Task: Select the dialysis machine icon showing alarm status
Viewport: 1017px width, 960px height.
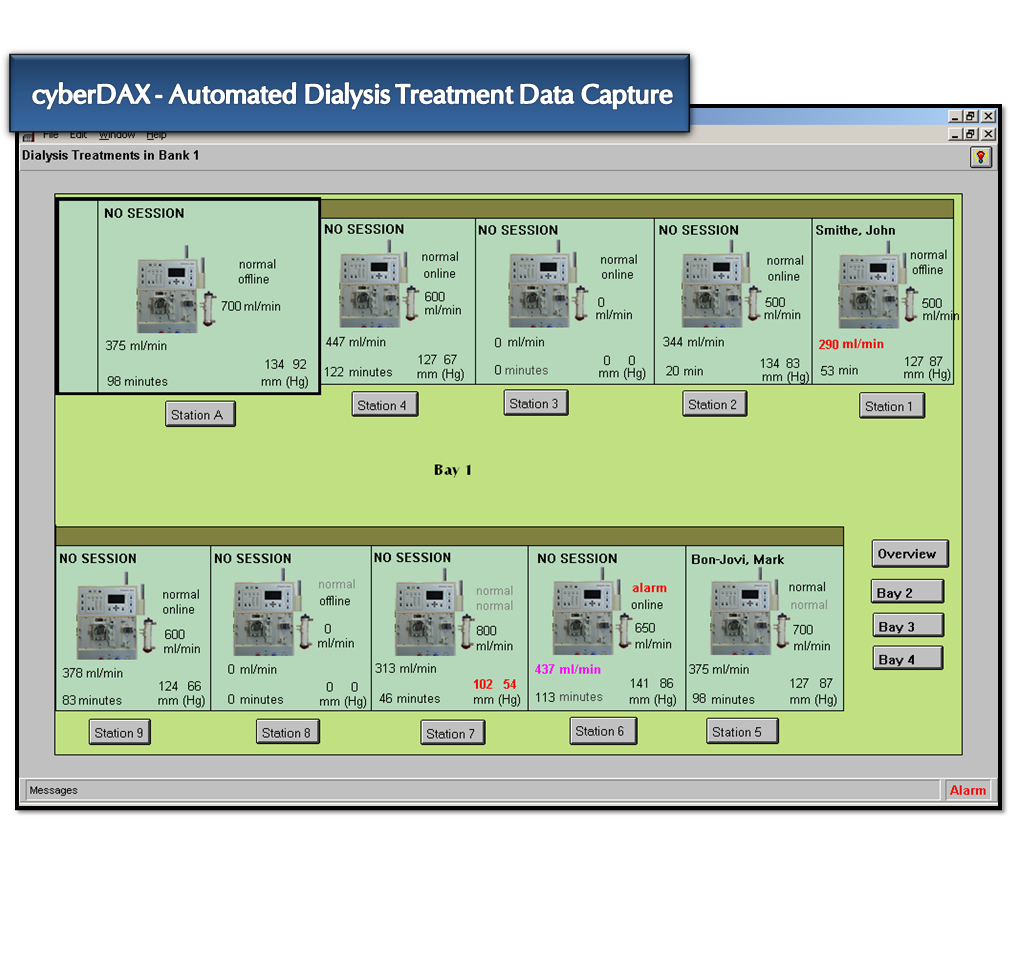Action: [586, 617]
